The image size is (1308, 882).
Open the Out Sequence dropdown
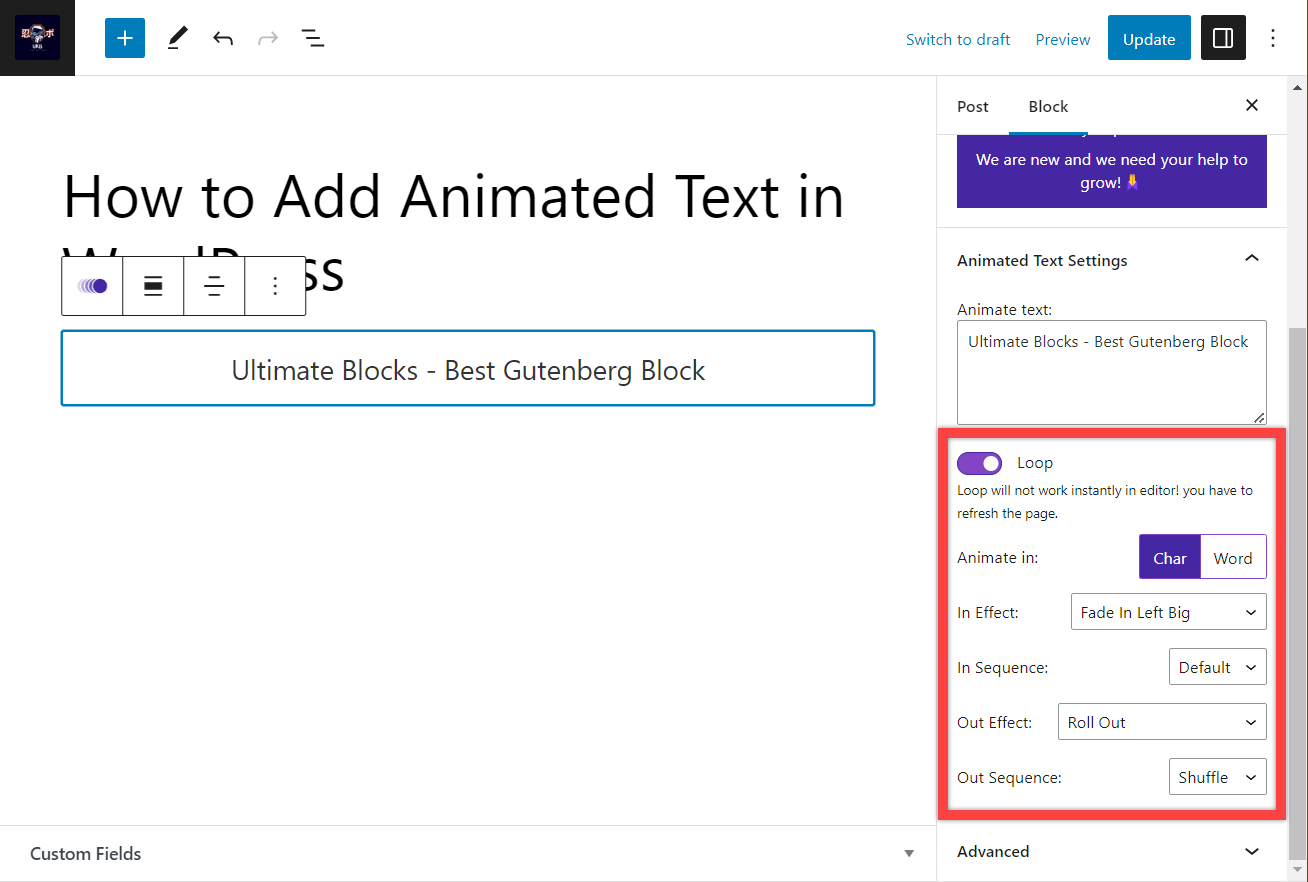1218,777
